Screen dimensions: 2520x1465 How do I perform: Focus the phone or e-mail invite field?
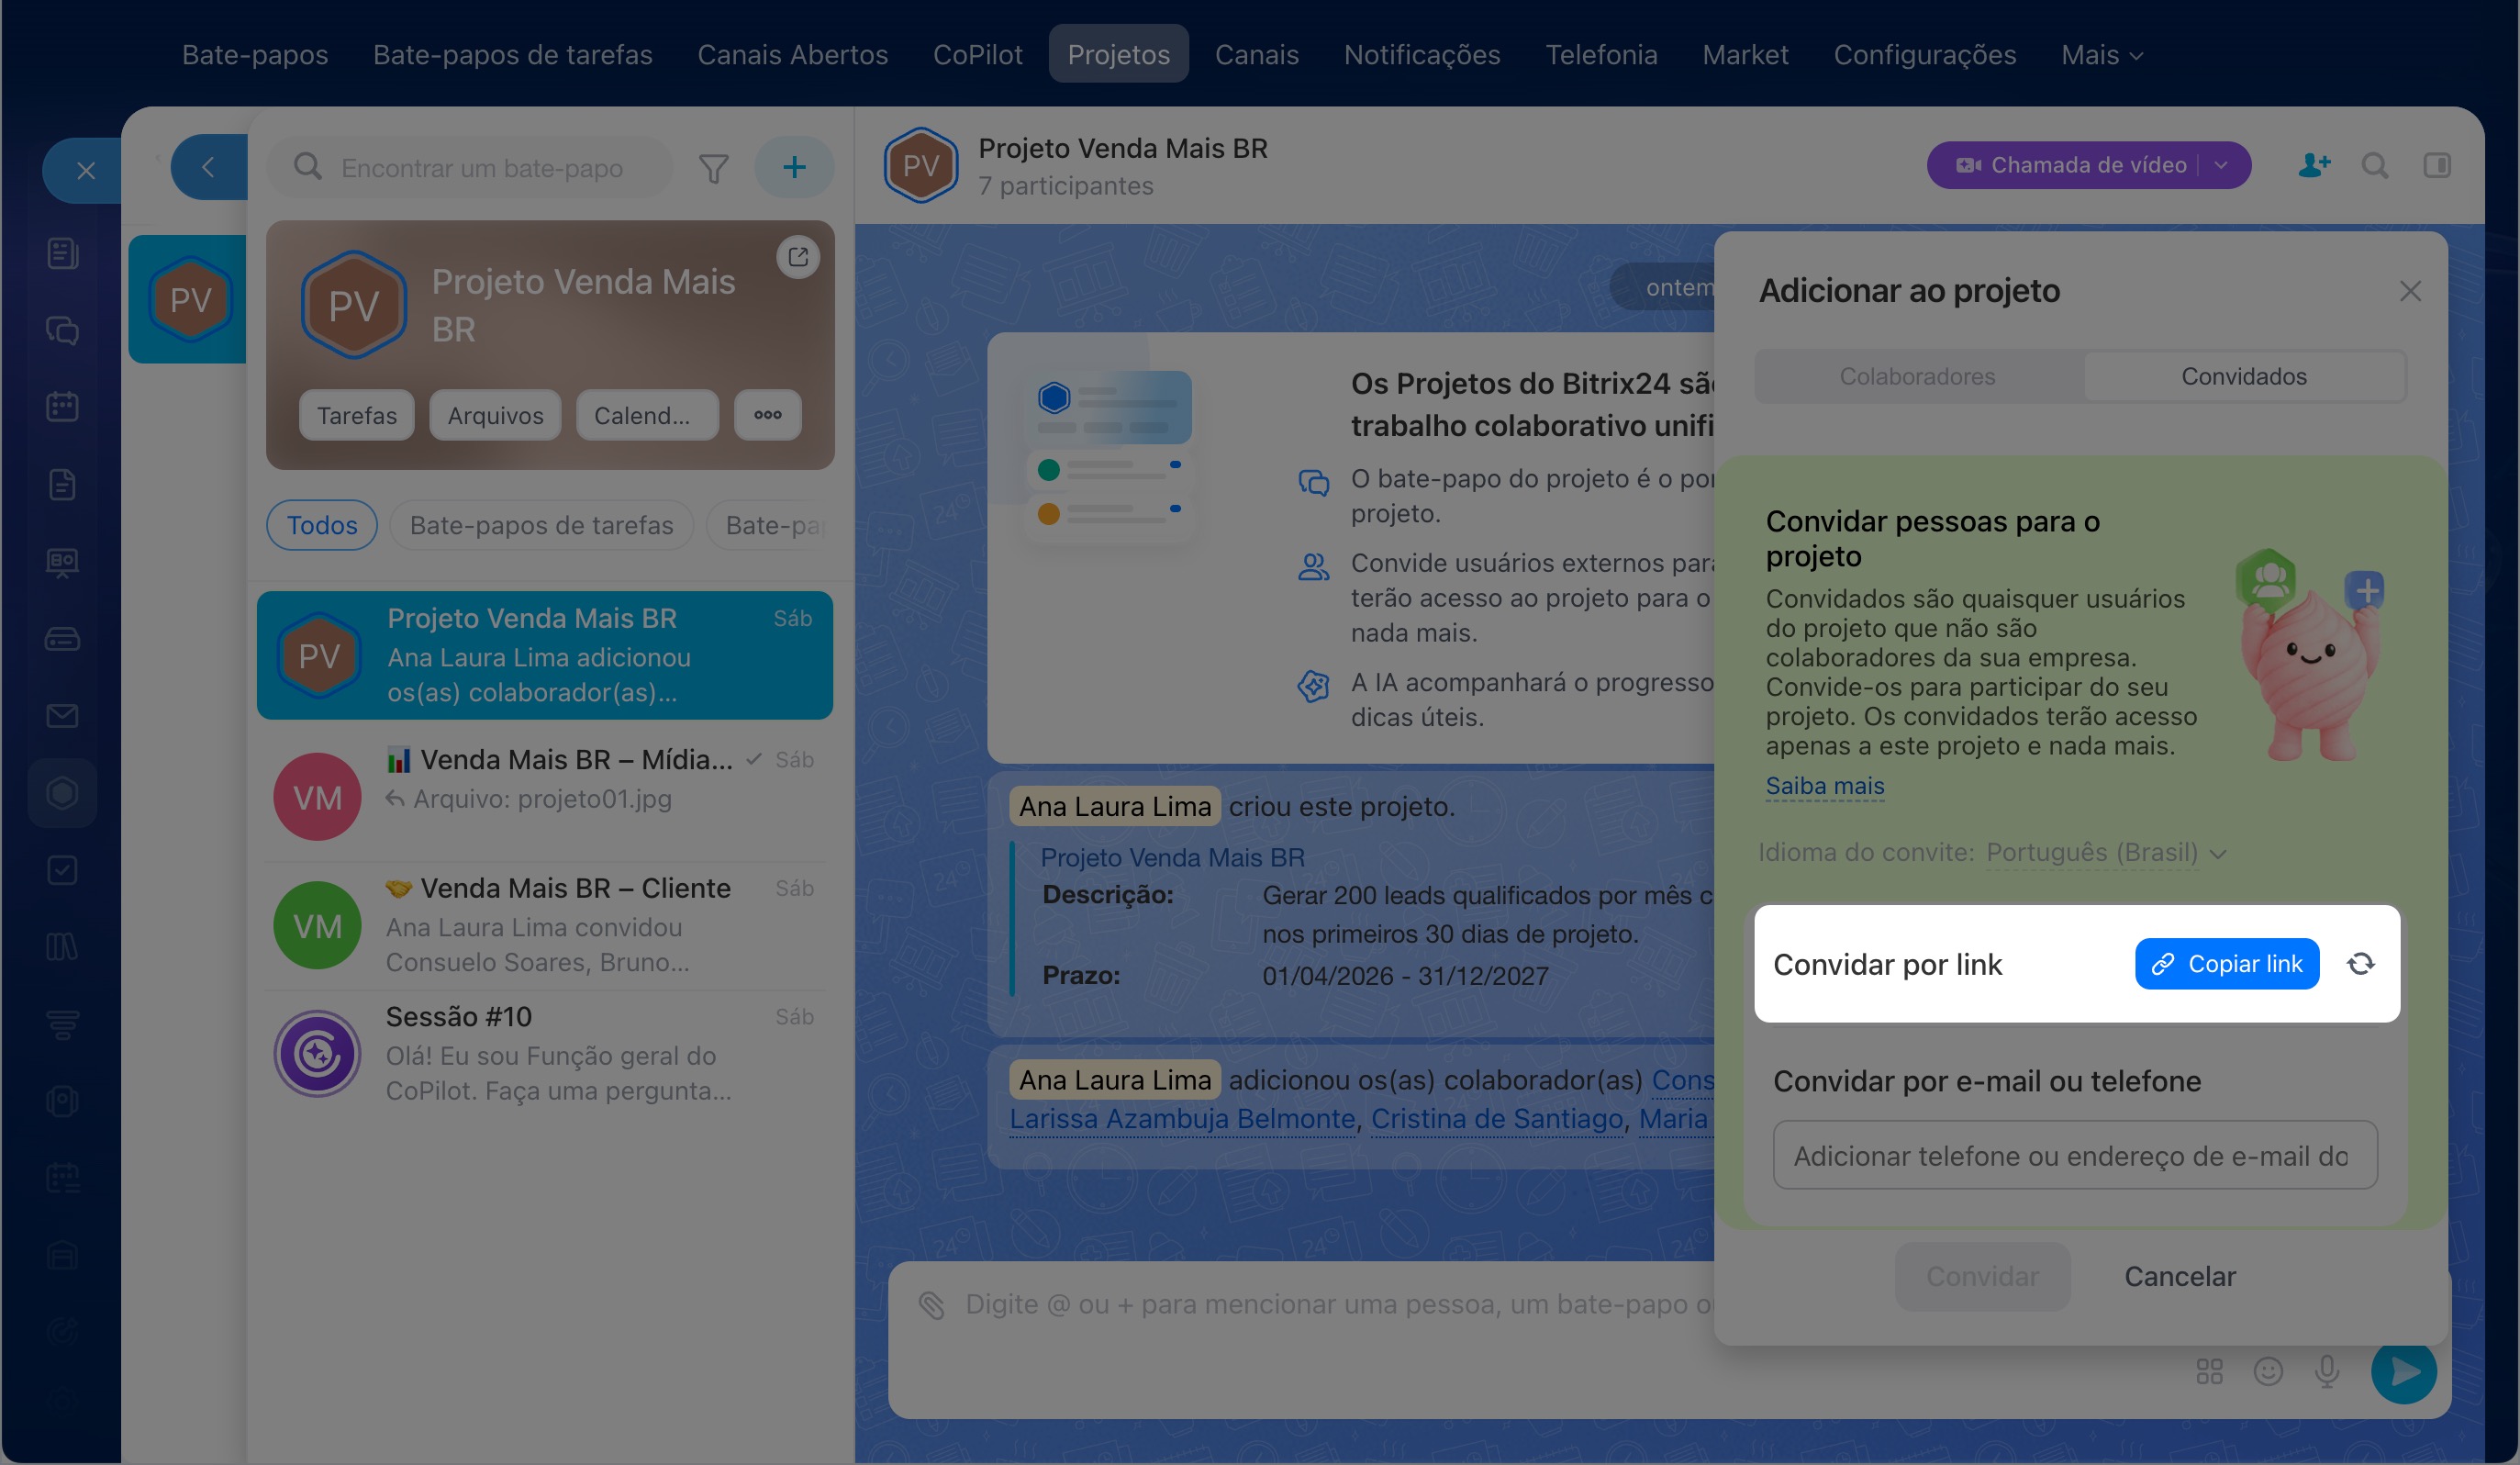[2075, 1155]
